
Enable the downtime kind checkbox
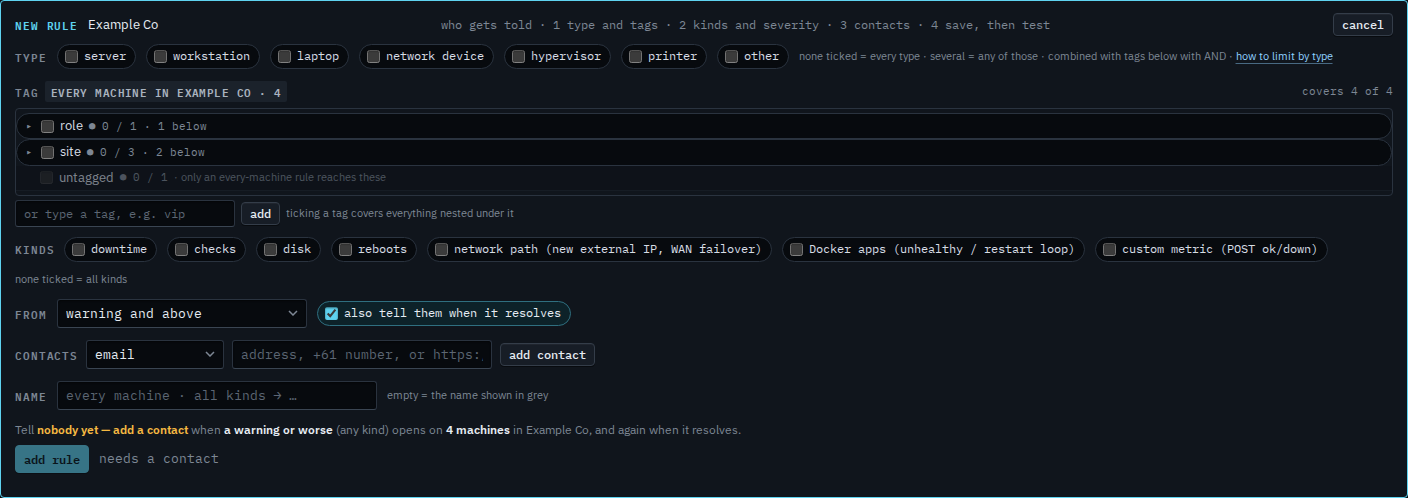[x=78, y=249]
